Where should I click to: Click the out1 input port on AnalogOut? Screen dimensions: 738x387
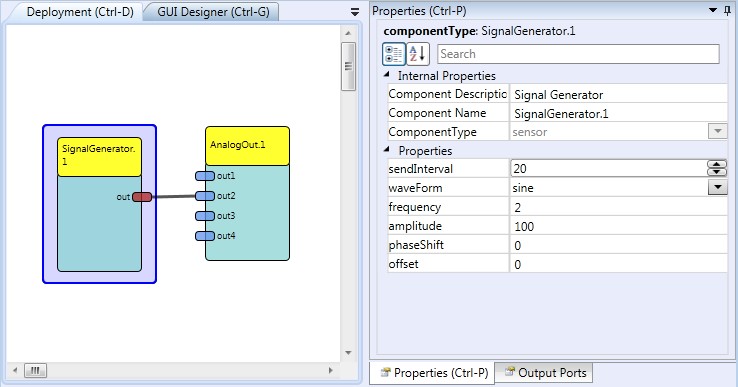(x=205, y=176)
